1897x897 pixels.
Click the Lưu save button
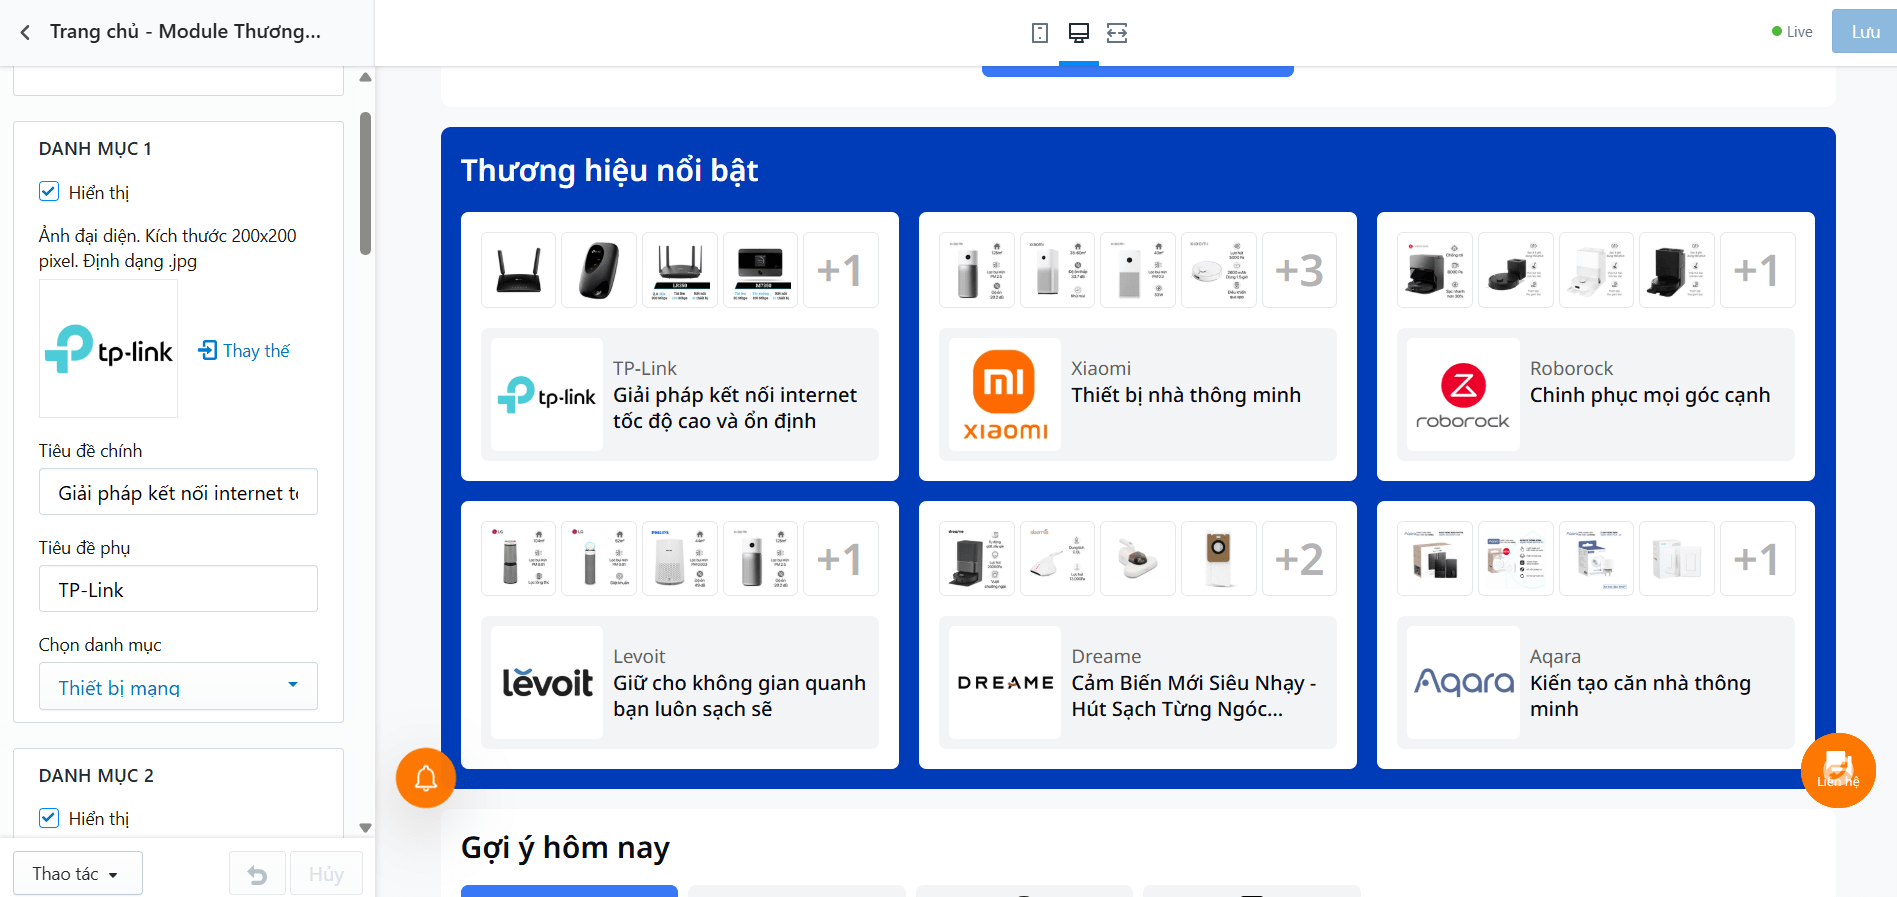click(x=1864, y=32)
